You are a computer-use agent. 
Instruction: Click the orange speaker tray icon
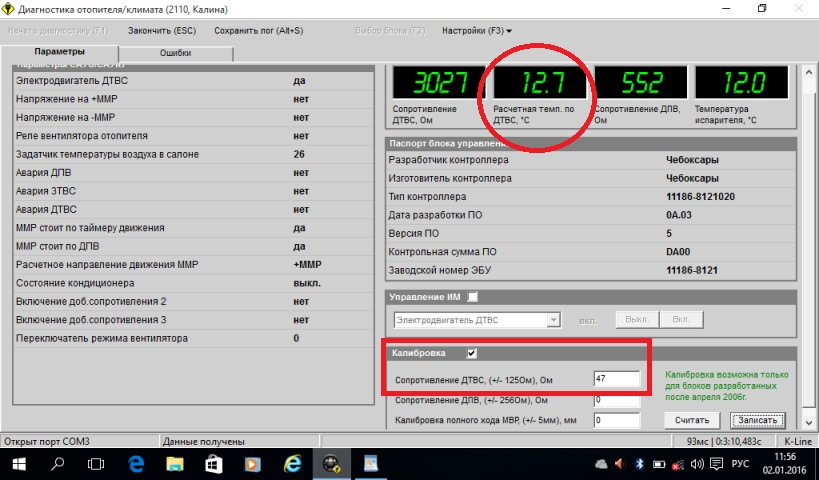pos(620,464)
